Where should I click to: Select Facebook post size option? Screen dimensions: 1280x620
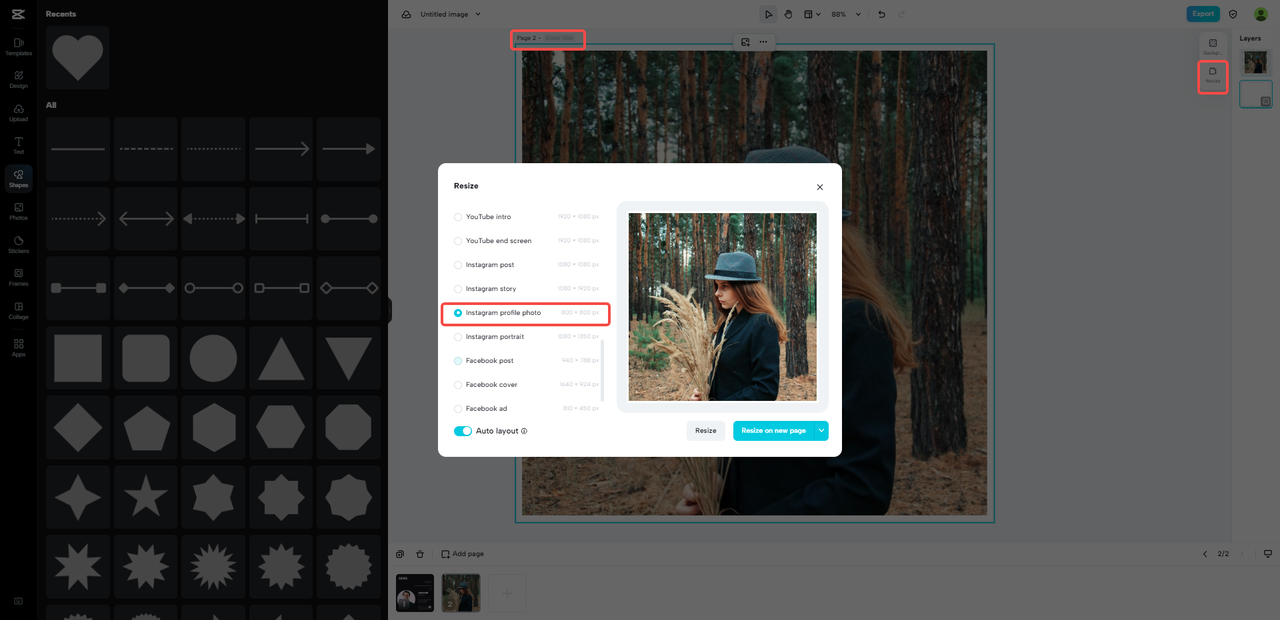click(527, 361)
